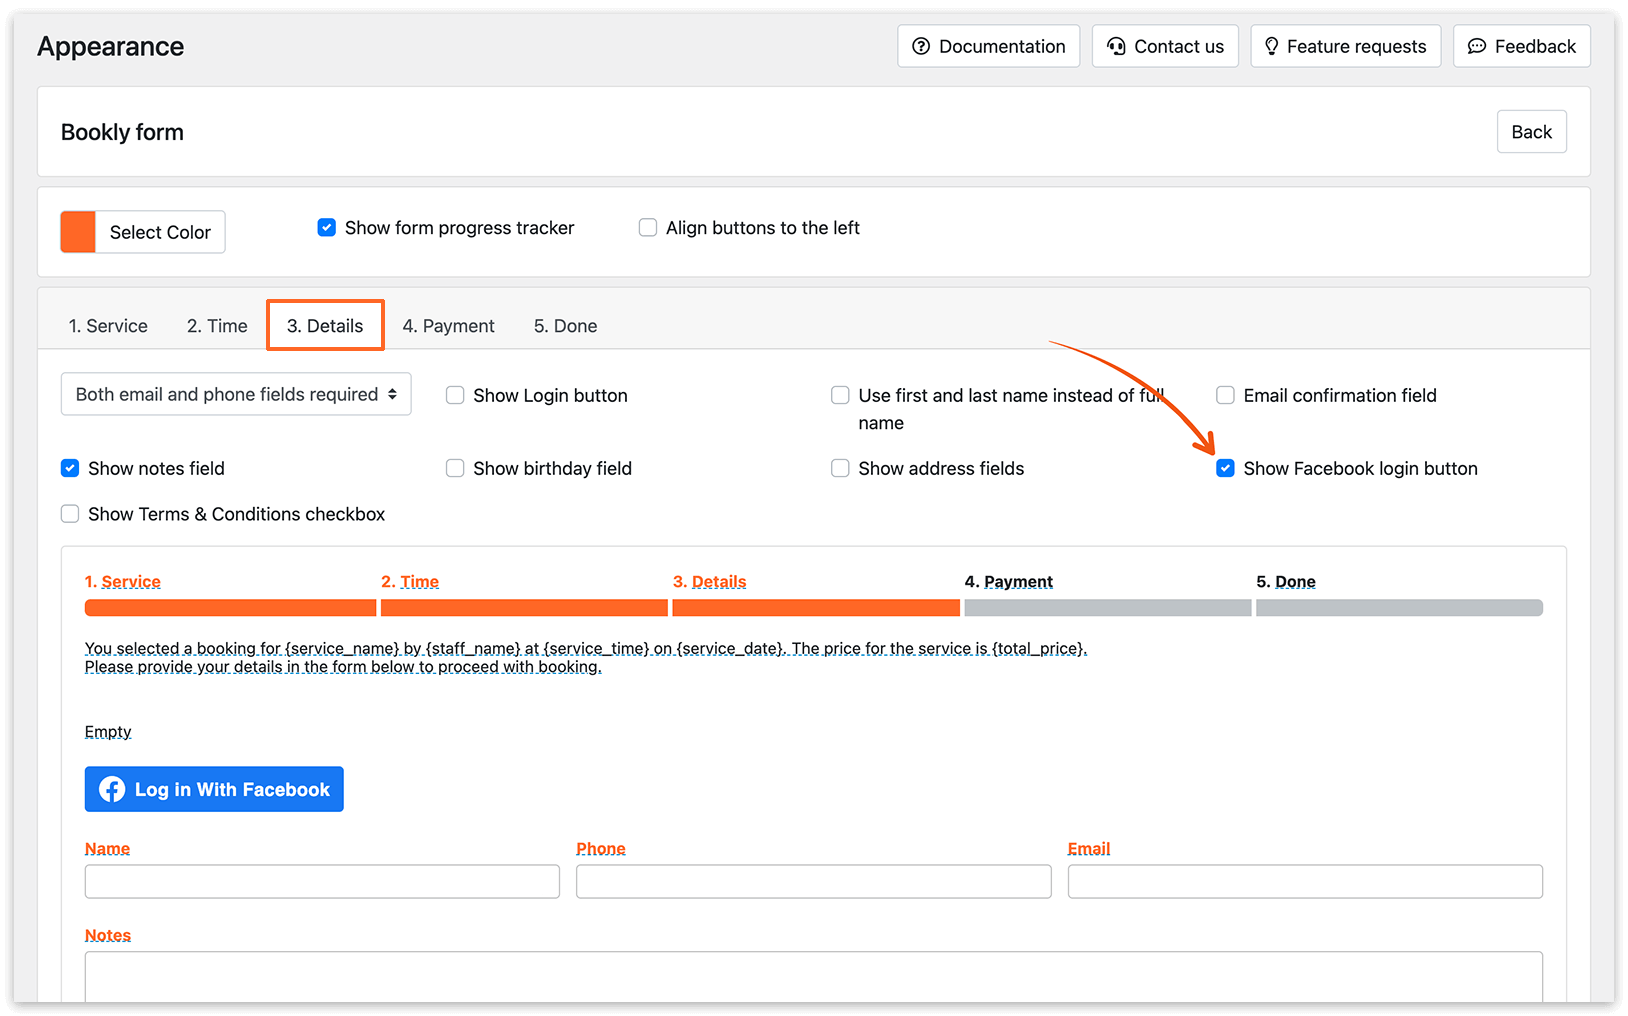Open the Contact us button

pos(1165,46)
